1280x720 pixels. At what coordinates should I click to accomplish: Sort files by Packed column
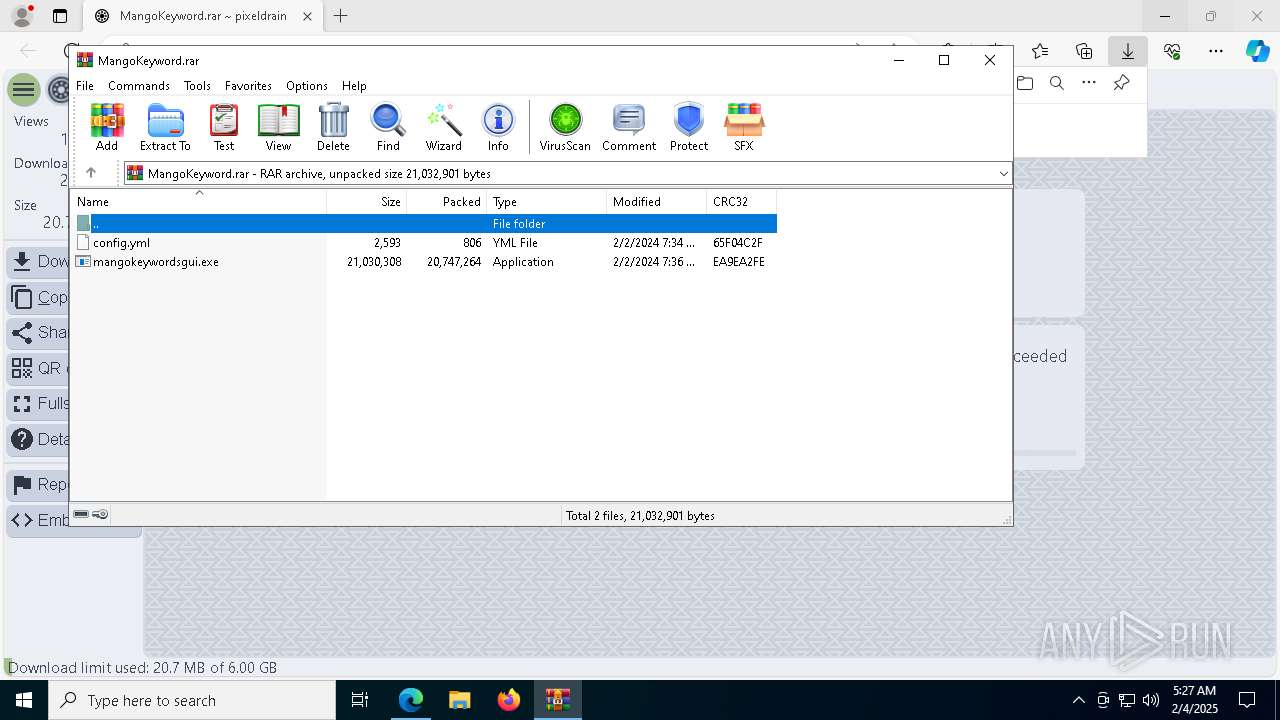[x=447, y=202]
